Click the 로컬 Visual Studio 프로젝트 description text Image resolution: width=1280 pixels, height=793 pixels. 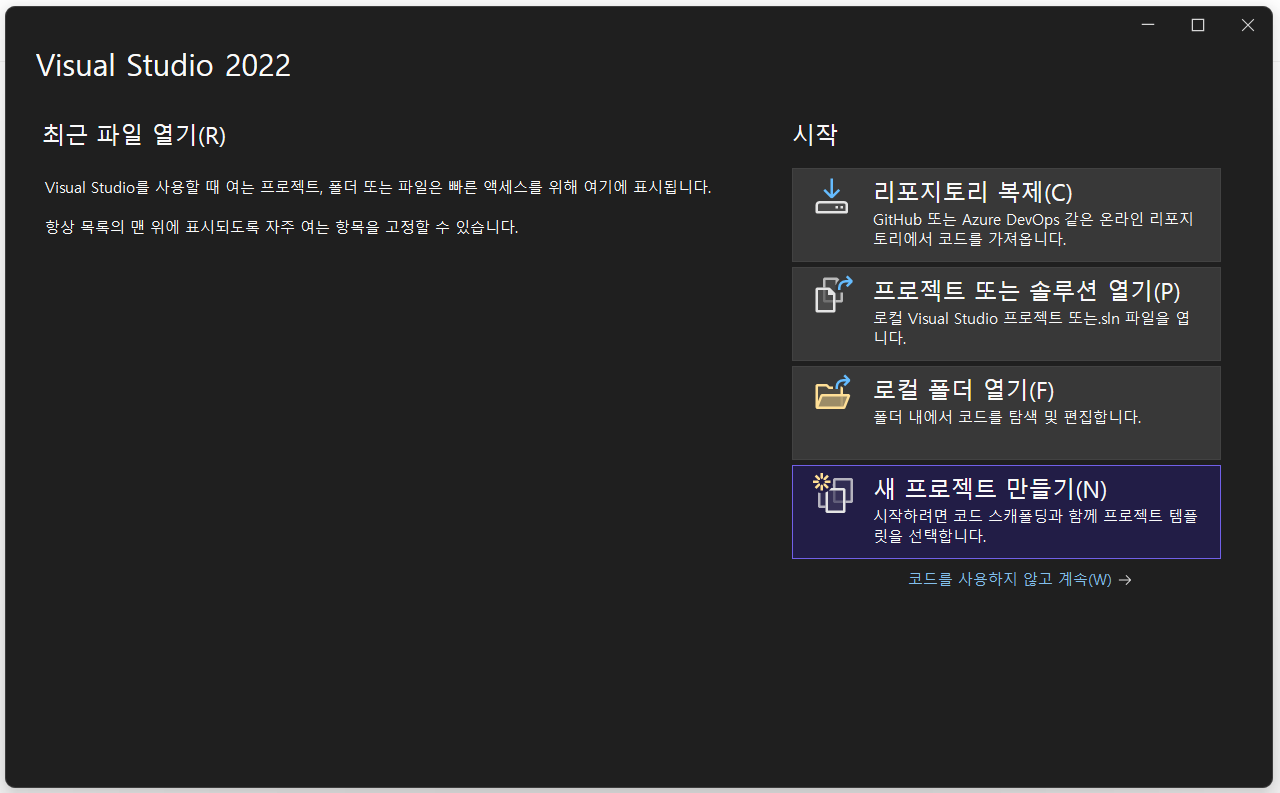tap(1031, 328)
